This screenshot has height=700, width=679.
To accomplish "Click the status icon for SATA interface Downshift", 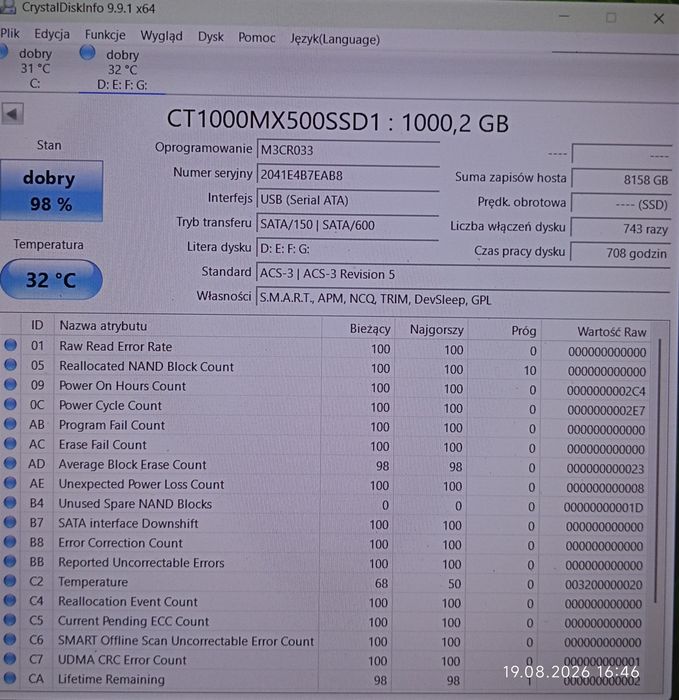I will tap(10, 522).
